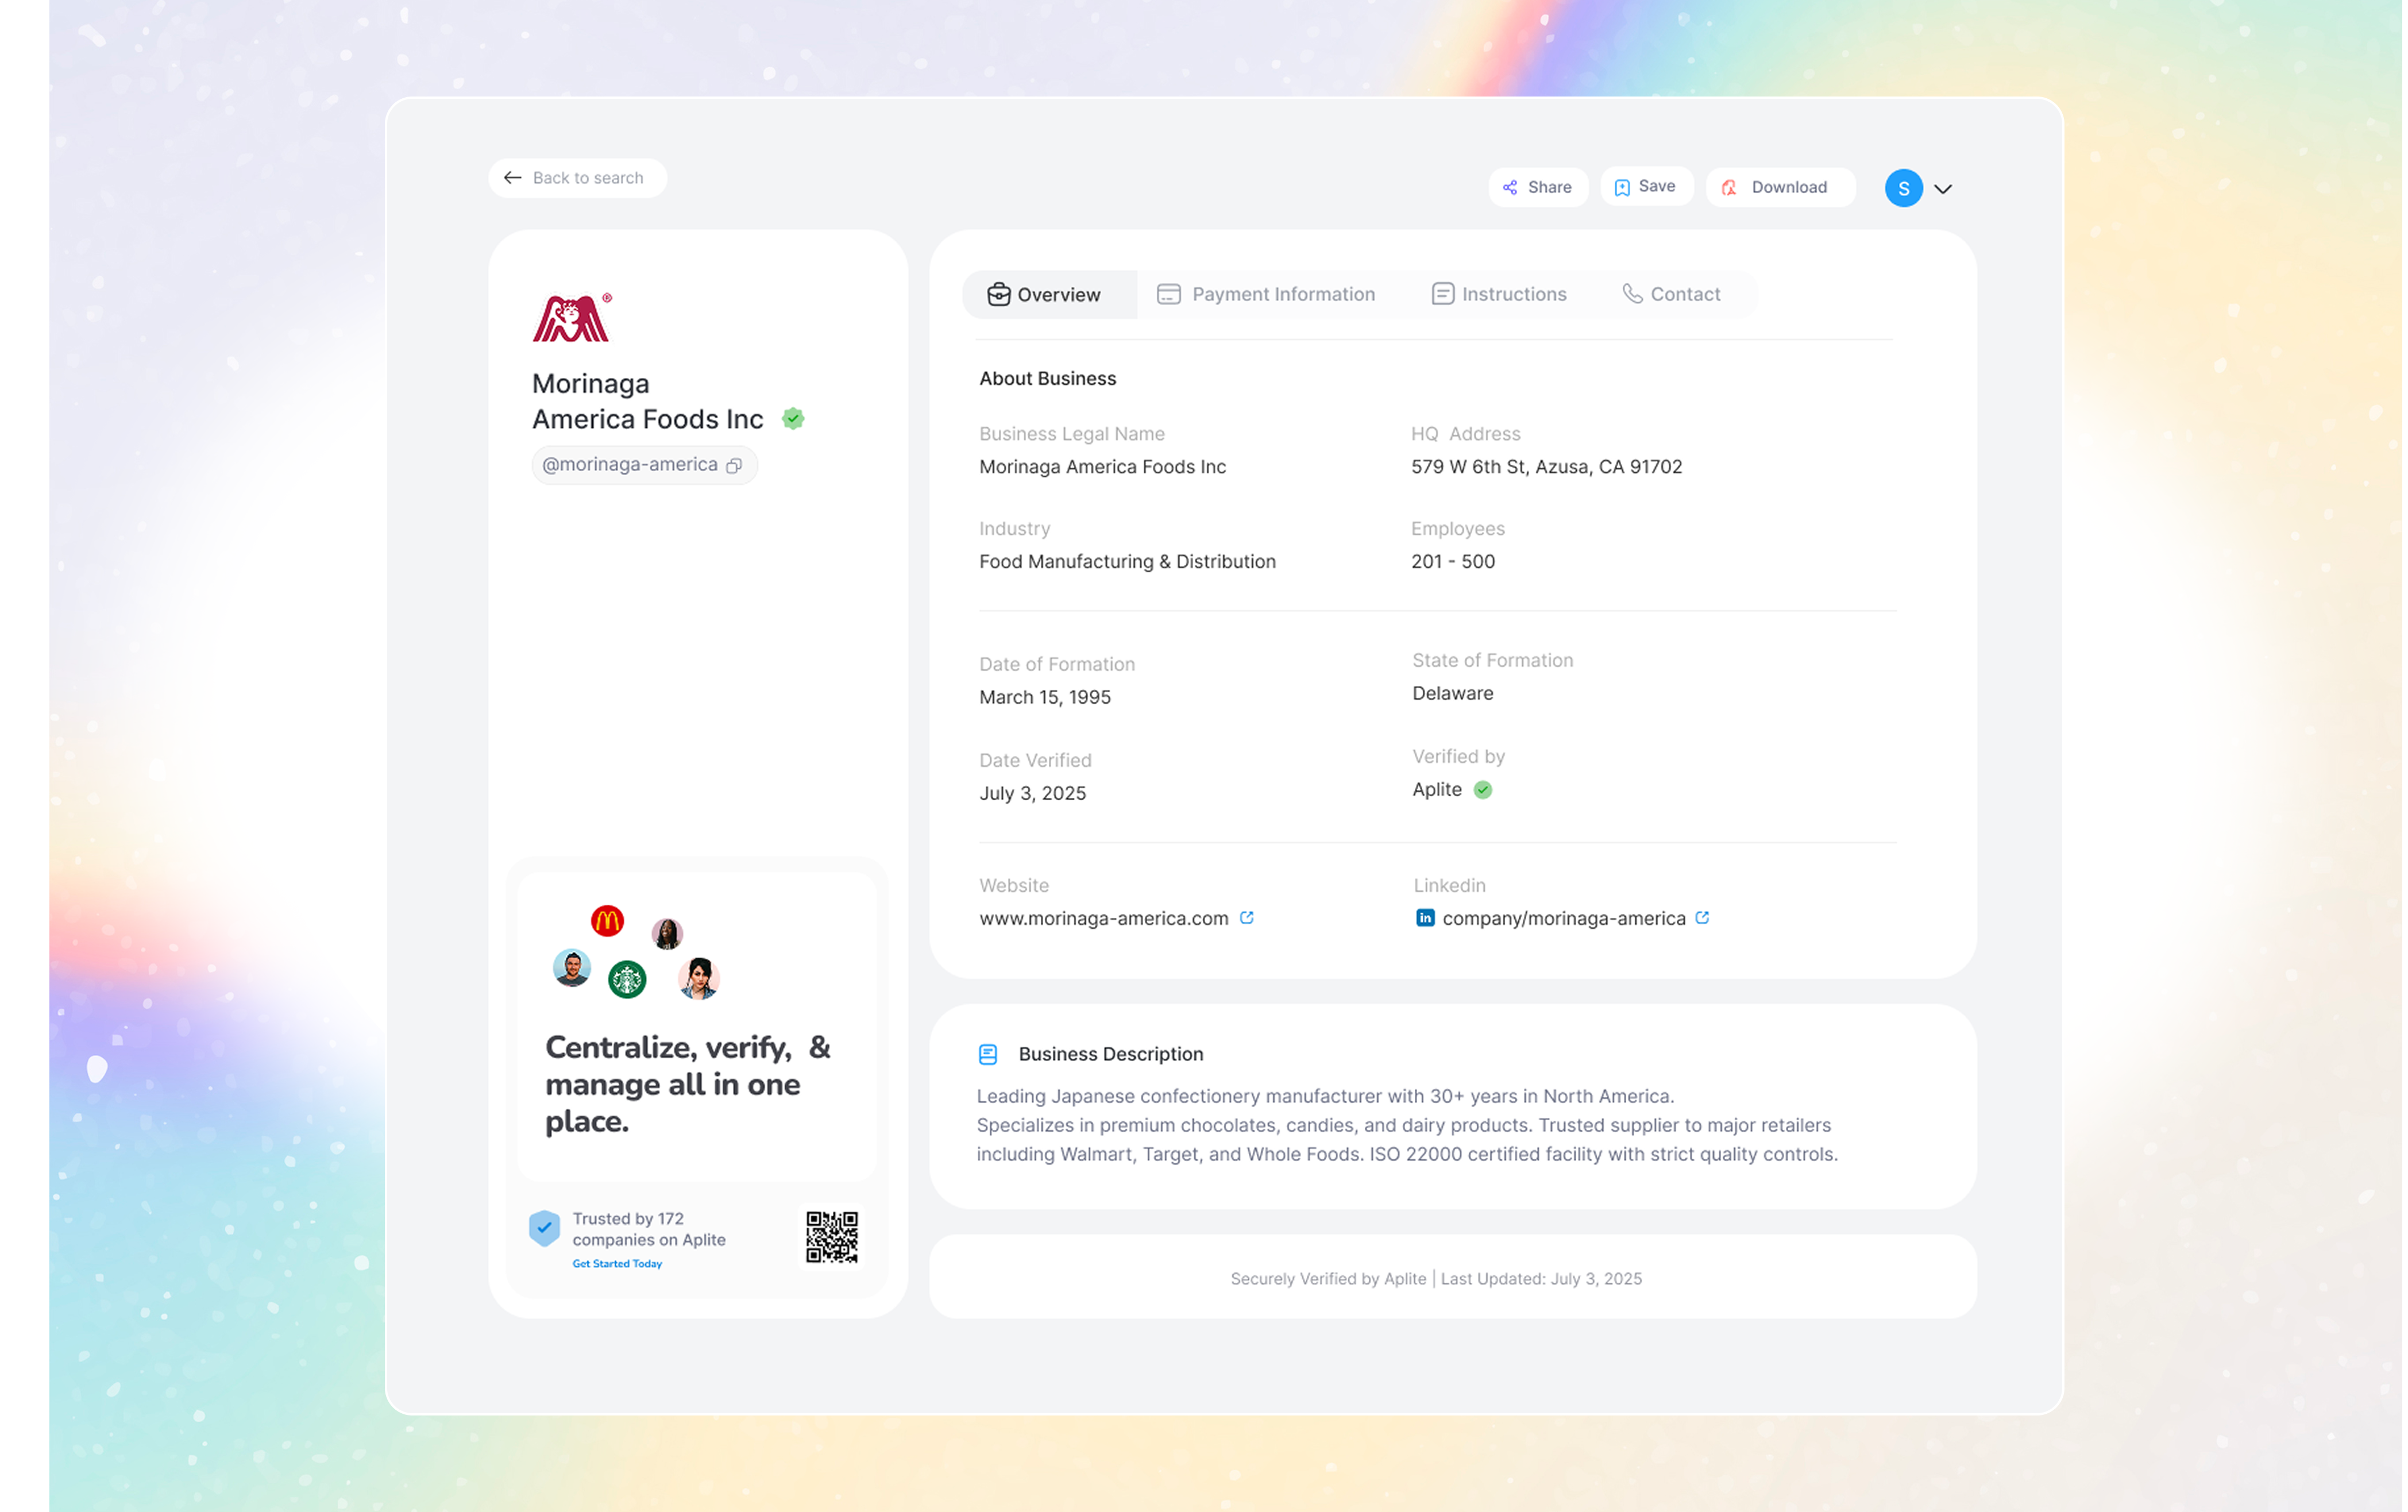The image size is (2408, 1512).
Task: Open the Contact tab
Action: click(1671, 294)
